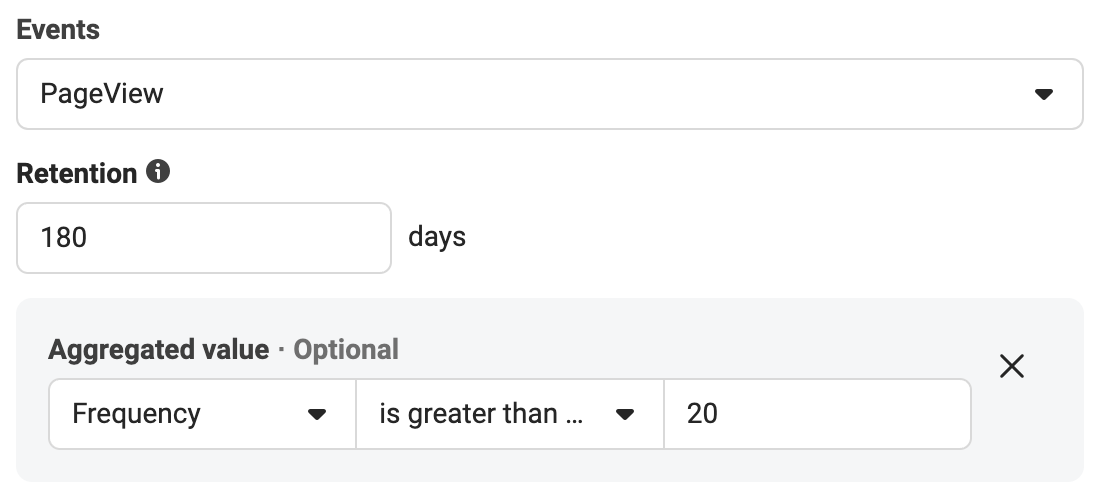Click empty space right of value 20
1100x500 pixels.
[x=842, y=414]
